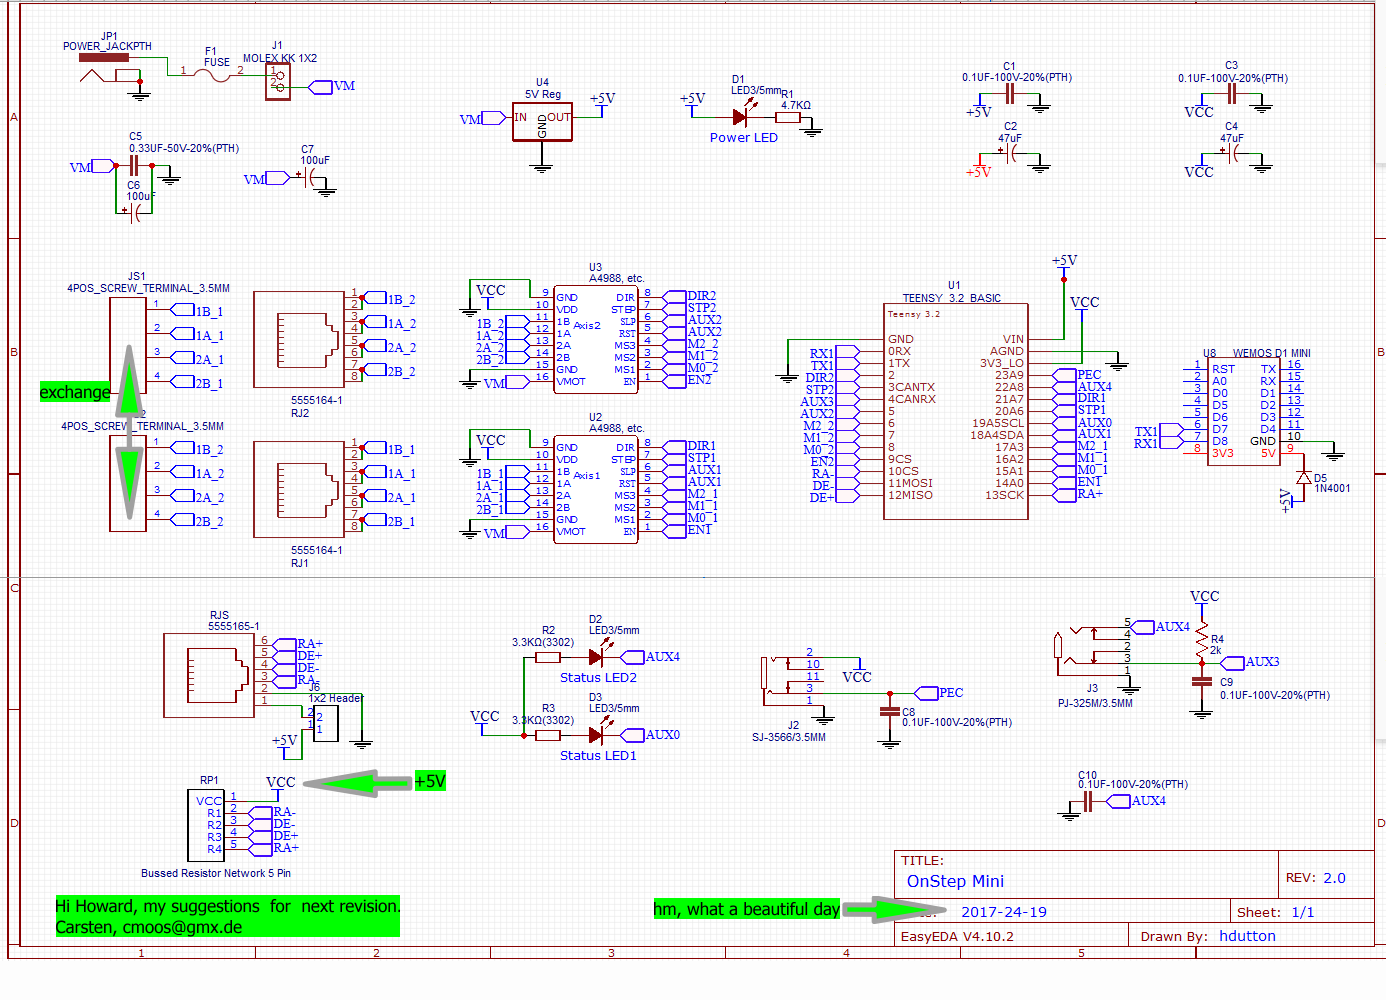The height and width of the screenshot is (1000, 1386).
Task: Click the 'Power LED' label
Action: click(743, 138)
